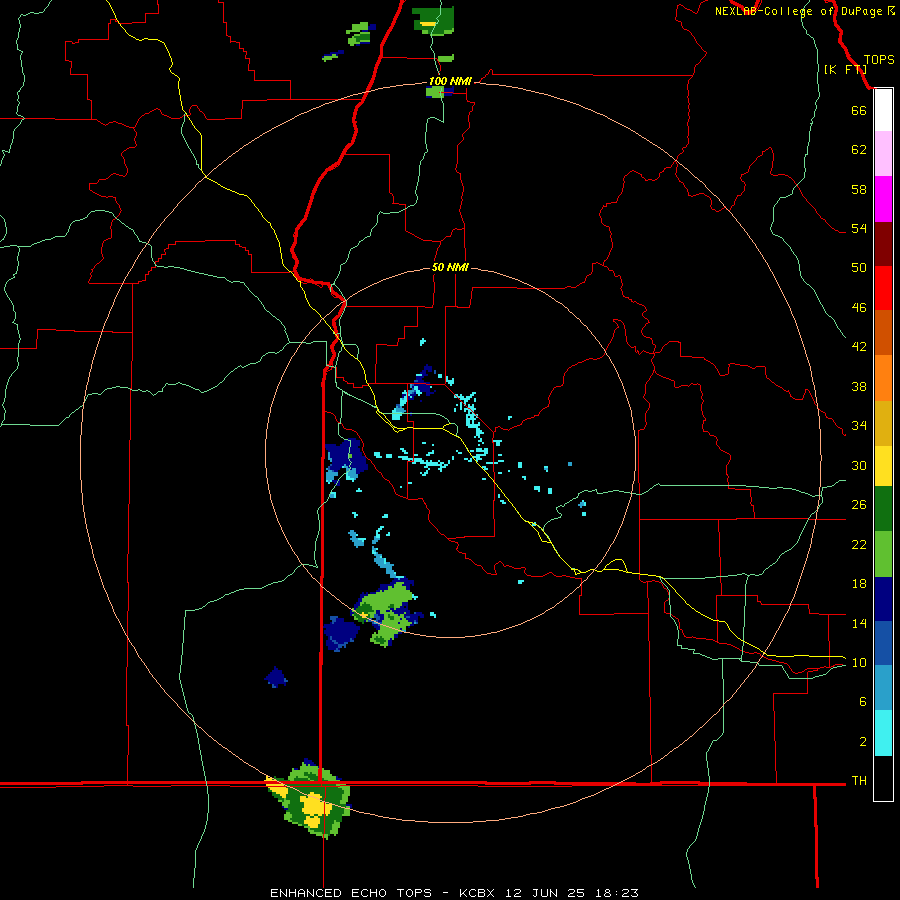Click the TOPS legend heading

(x=879, y=59)
